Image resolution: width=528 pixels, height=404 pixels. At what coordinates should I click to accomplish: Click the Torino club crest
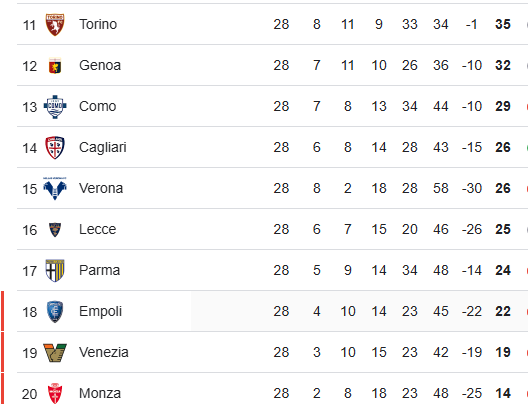click(x=55, y=25)
